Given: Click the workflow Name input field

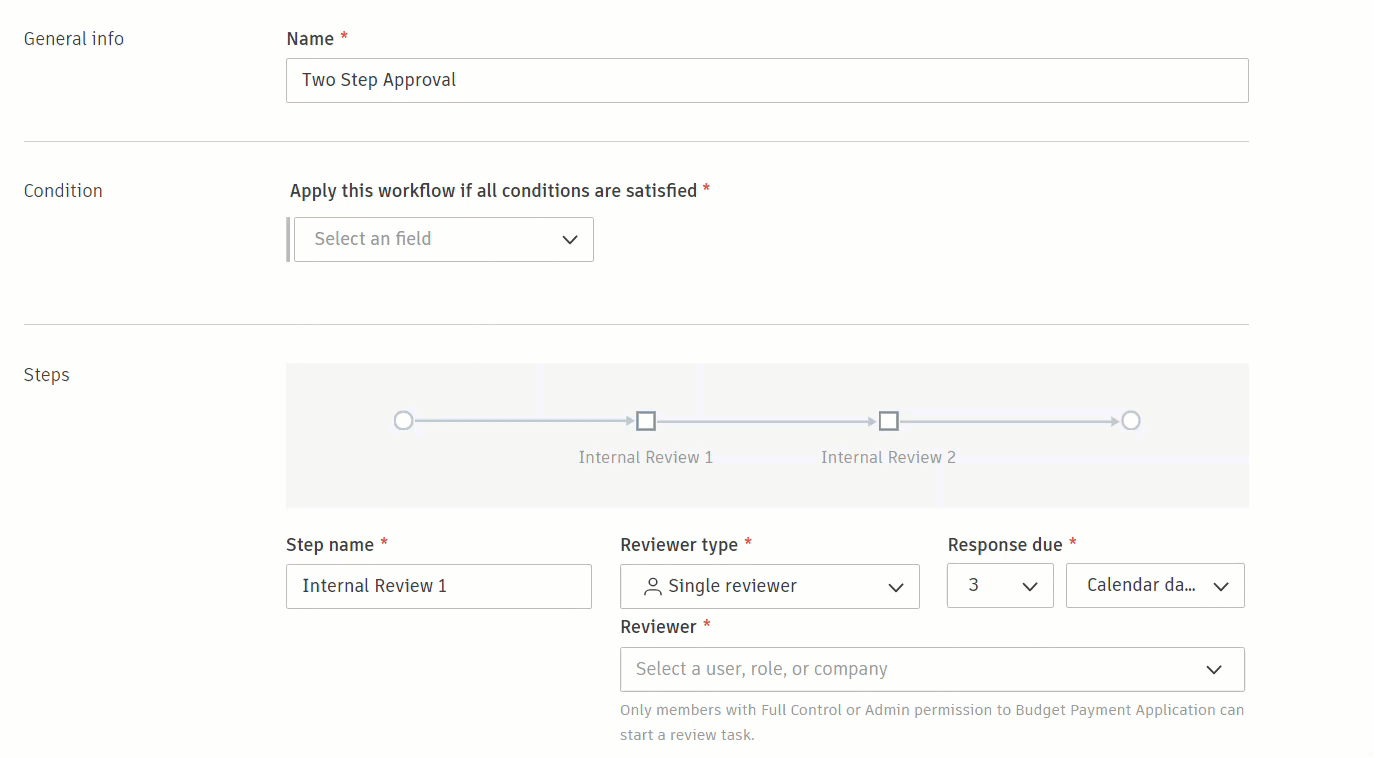Looking at the screenshot, I should click(767, 81).
